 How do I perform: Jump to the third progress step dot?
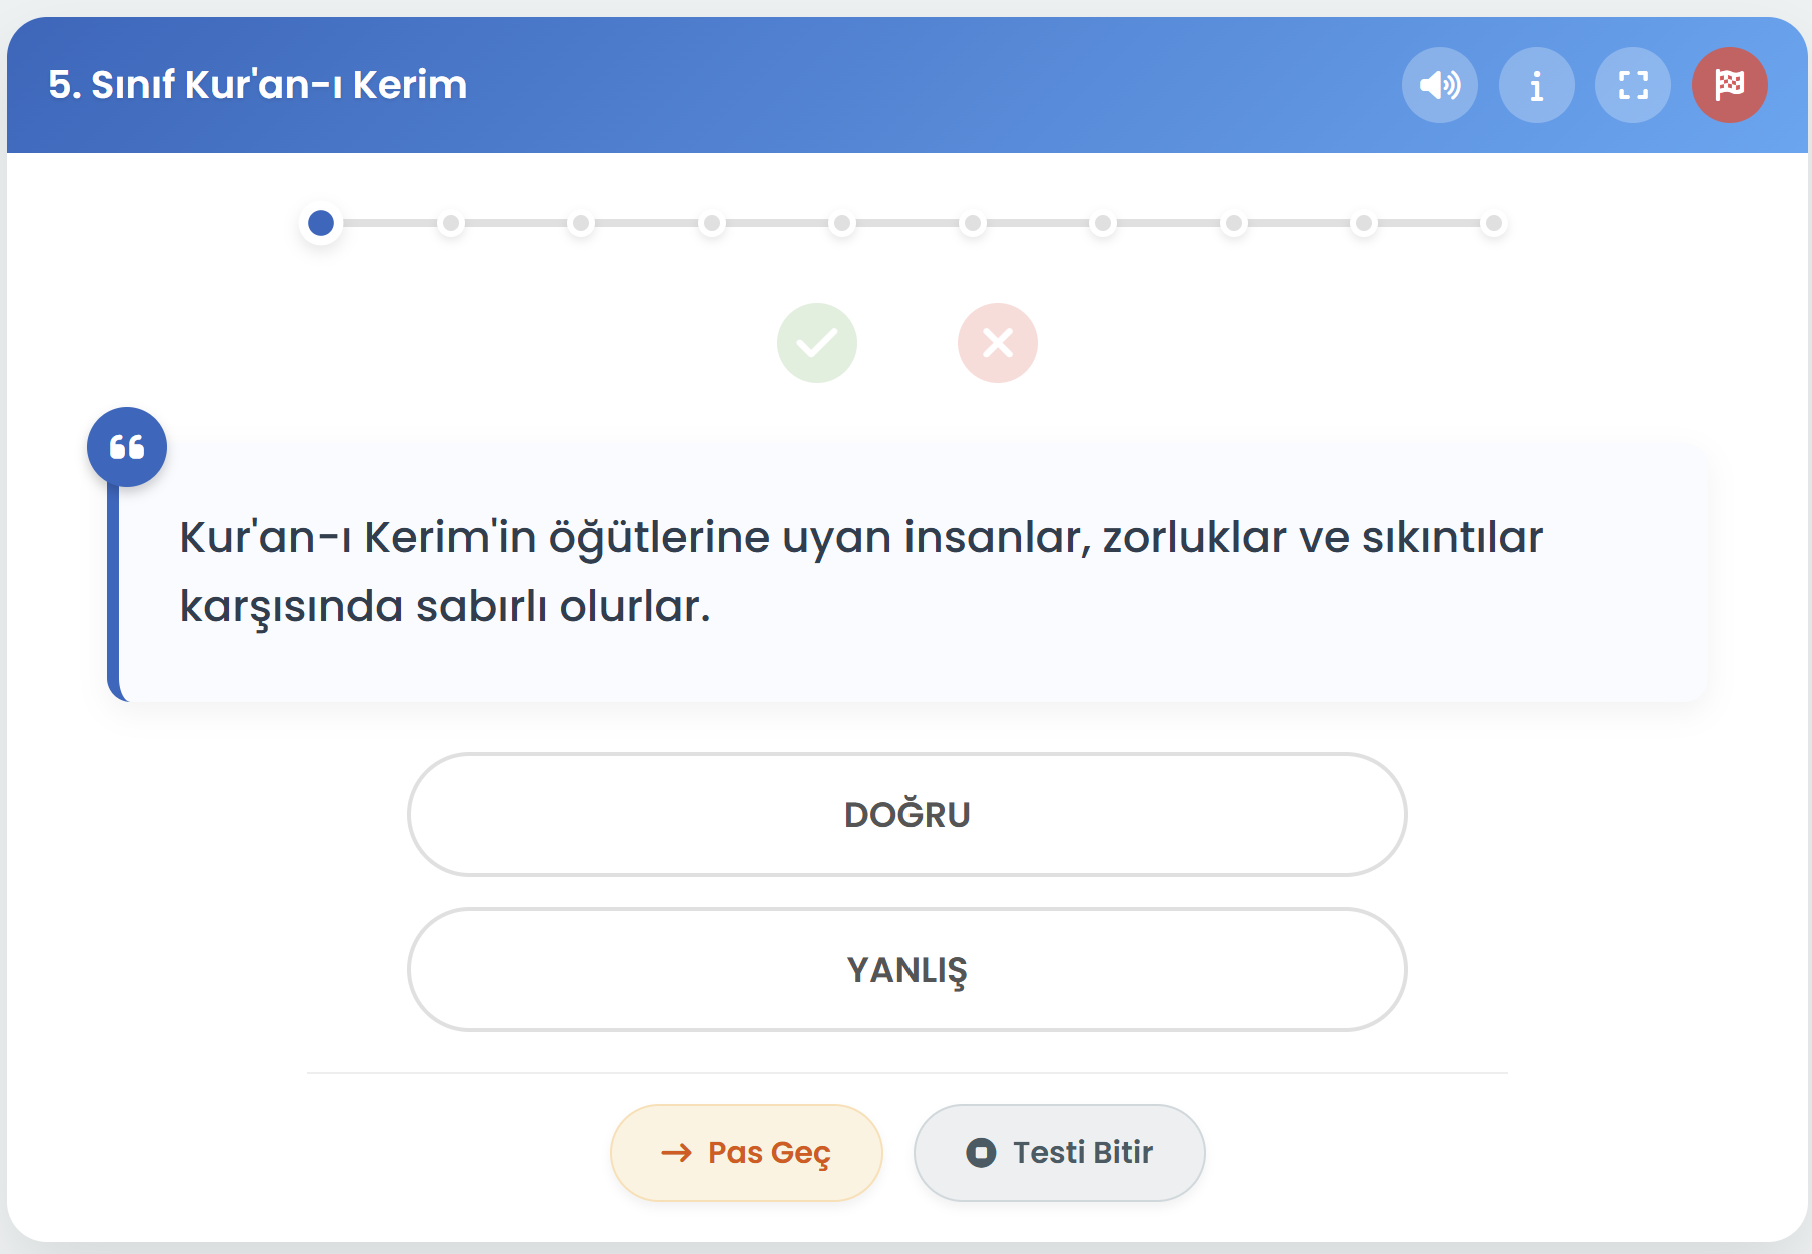(581, 223)
